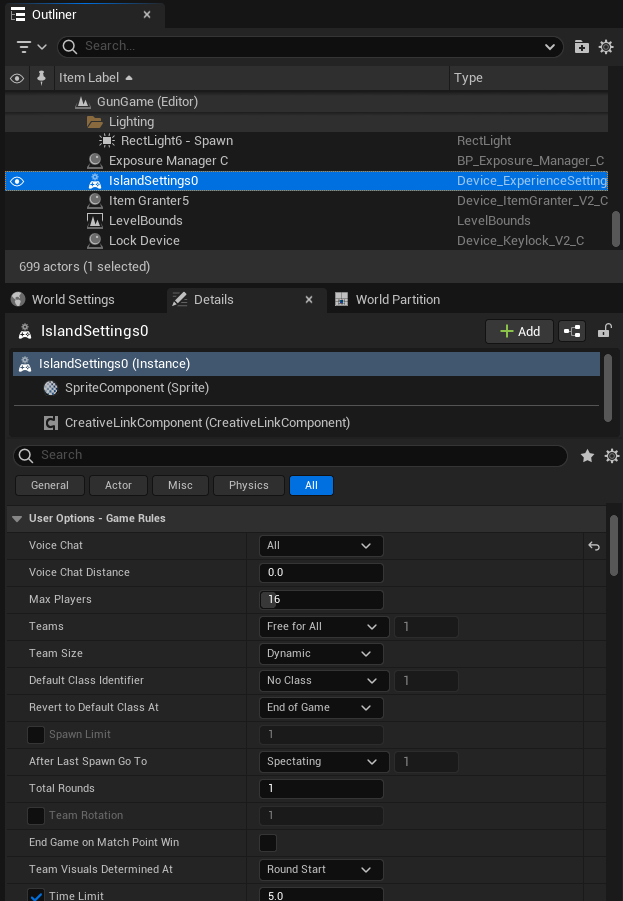Enable the Spawn Limit checkbox
623x901 pixels.
coord(36,734)
